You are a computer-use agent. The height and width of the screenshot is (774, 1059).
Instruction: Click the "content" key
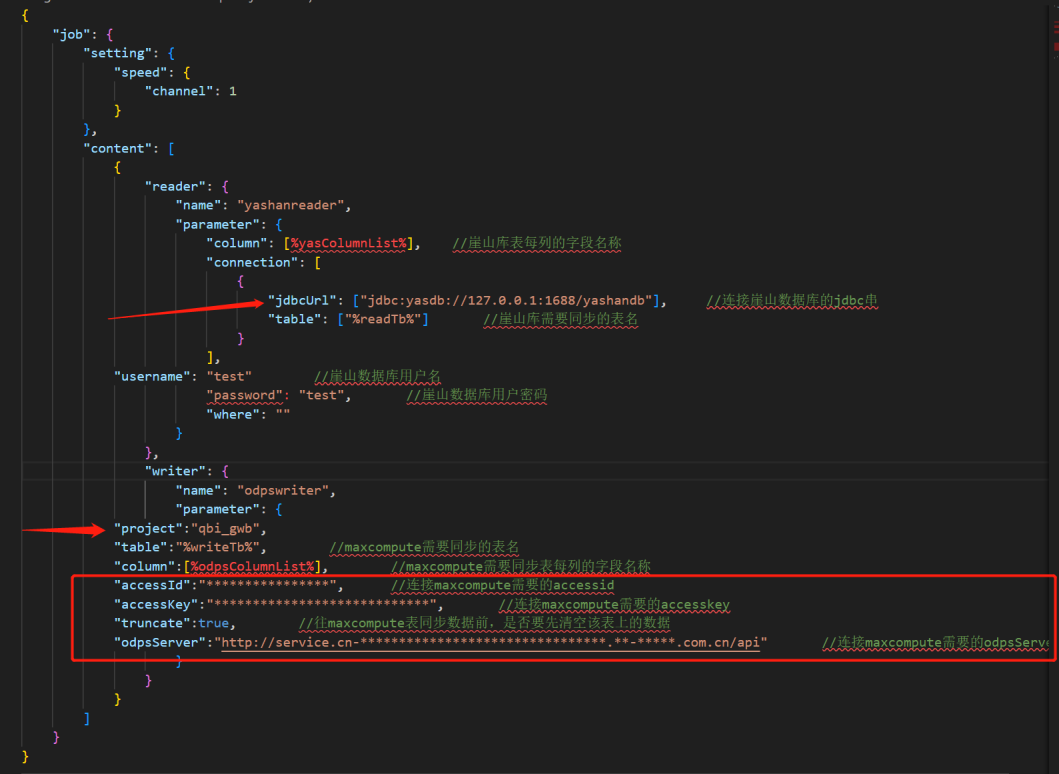(x=122, y=148)
